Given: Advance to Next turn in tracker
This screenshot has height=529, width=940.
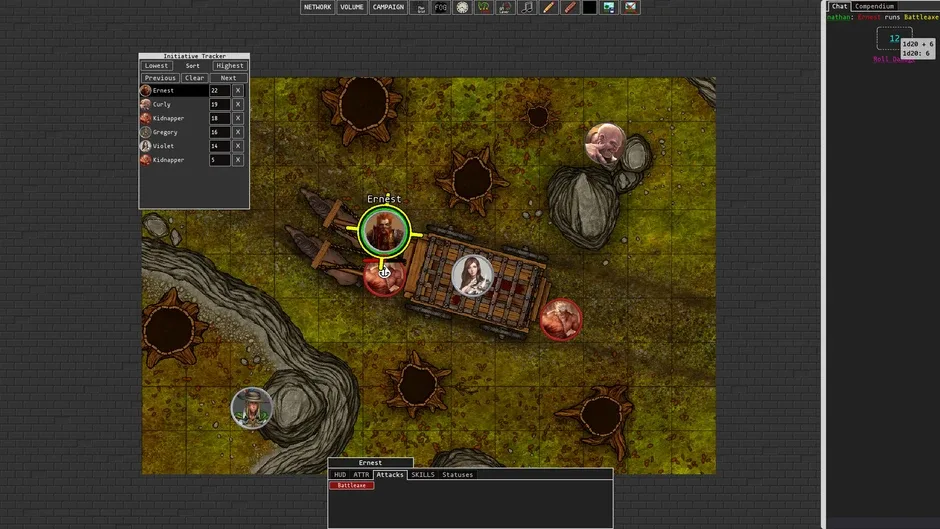Looking at the screenshot, I should pos(228,78).
